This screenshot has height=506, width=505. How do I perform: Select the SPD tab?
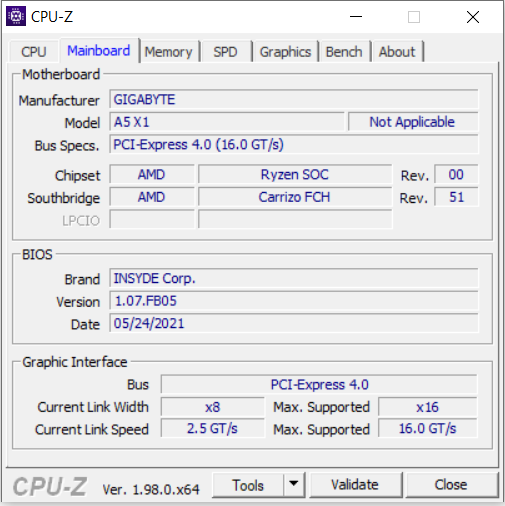click(226, 52)
